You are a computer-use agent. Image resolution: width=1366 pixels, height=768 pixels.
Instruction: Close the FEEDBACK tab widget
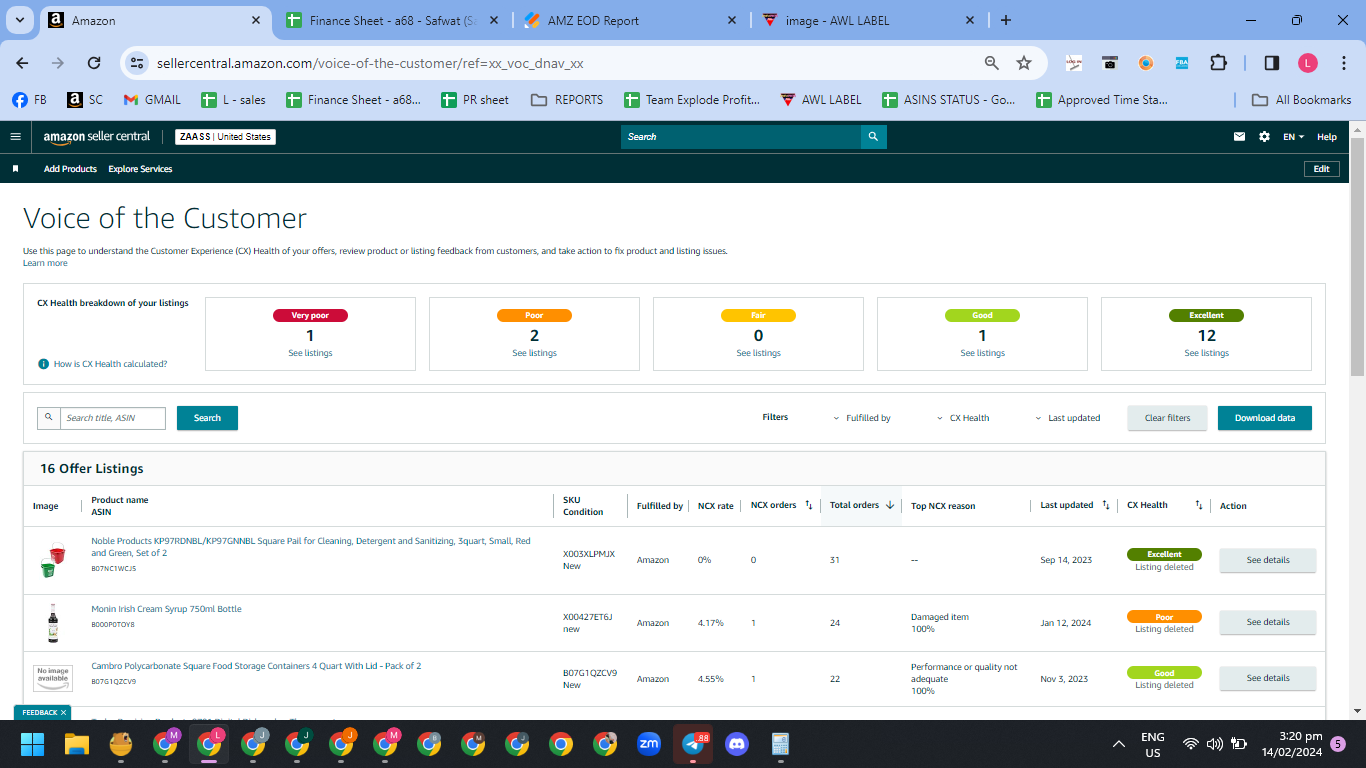point(63,713)
